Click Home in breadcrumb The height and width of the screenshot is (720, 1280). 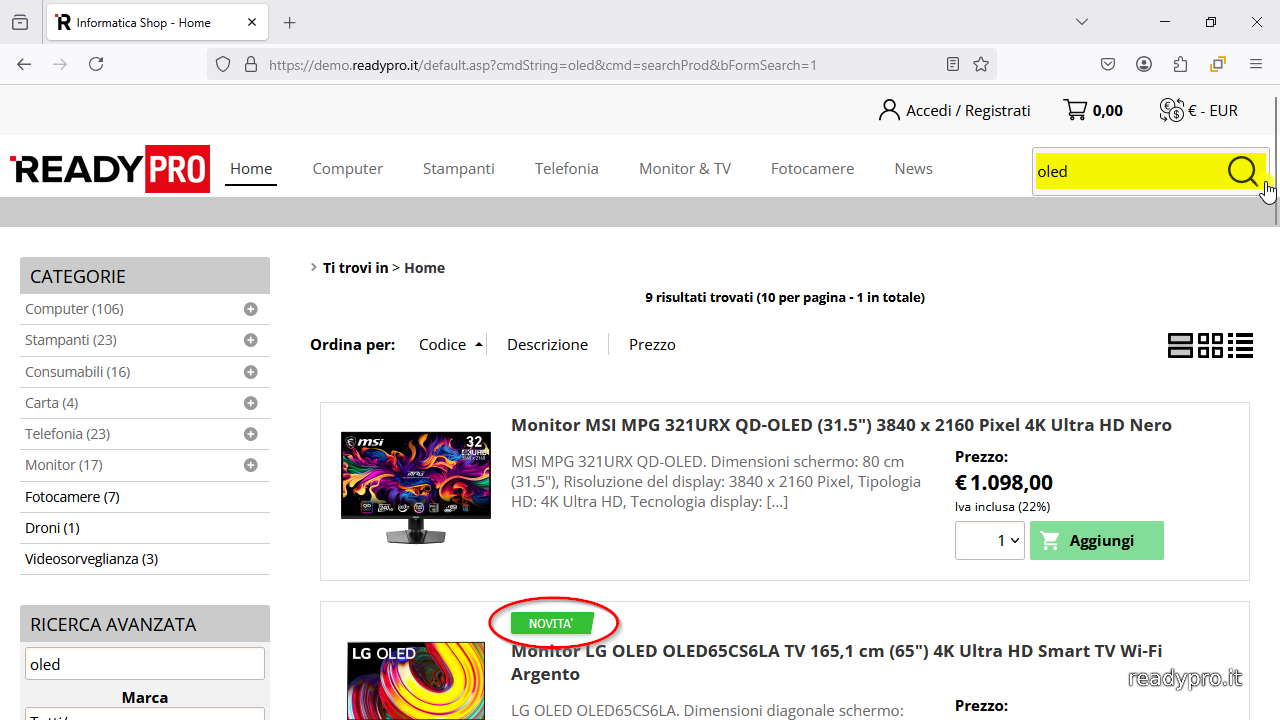click(x=424, y=267)
